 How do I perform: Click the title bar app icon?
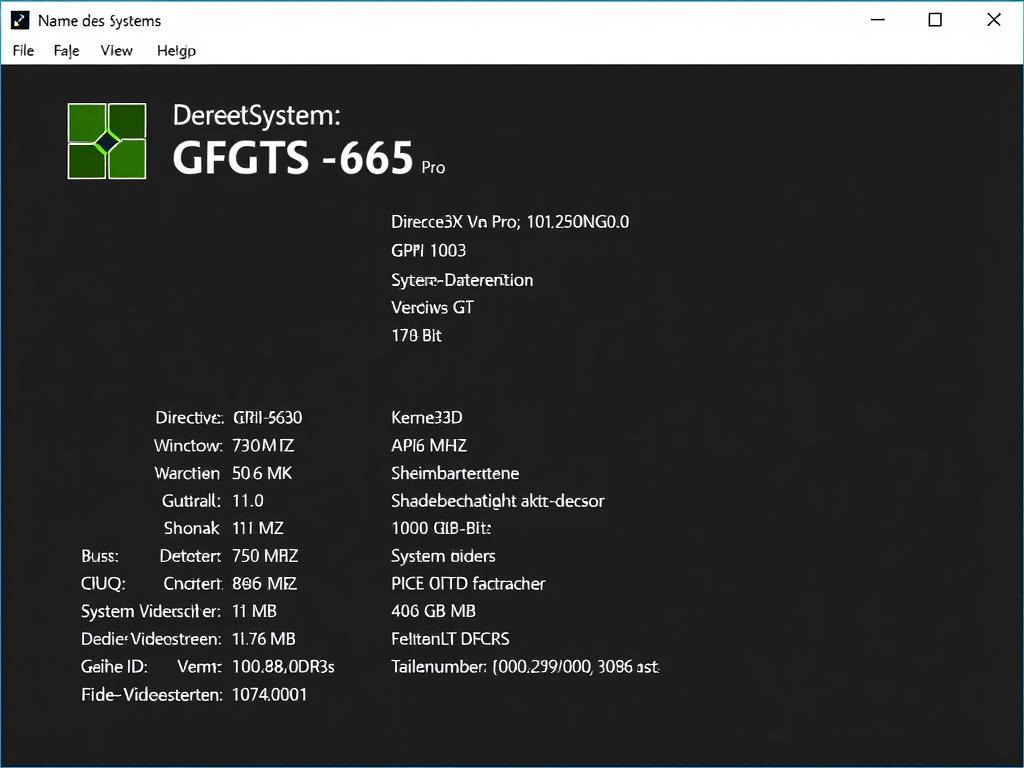(20, 21)
